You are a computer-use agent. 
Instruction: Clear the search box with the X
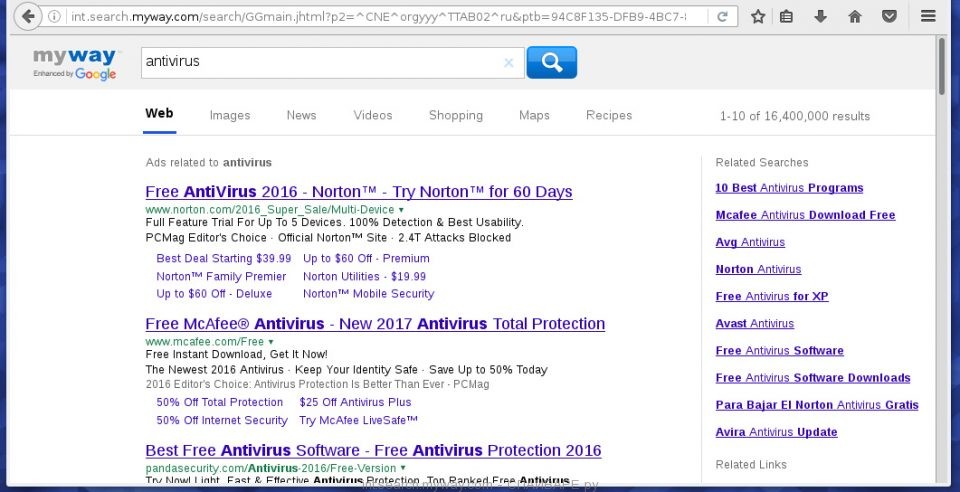pyautogui.click(x=508, y=62)
